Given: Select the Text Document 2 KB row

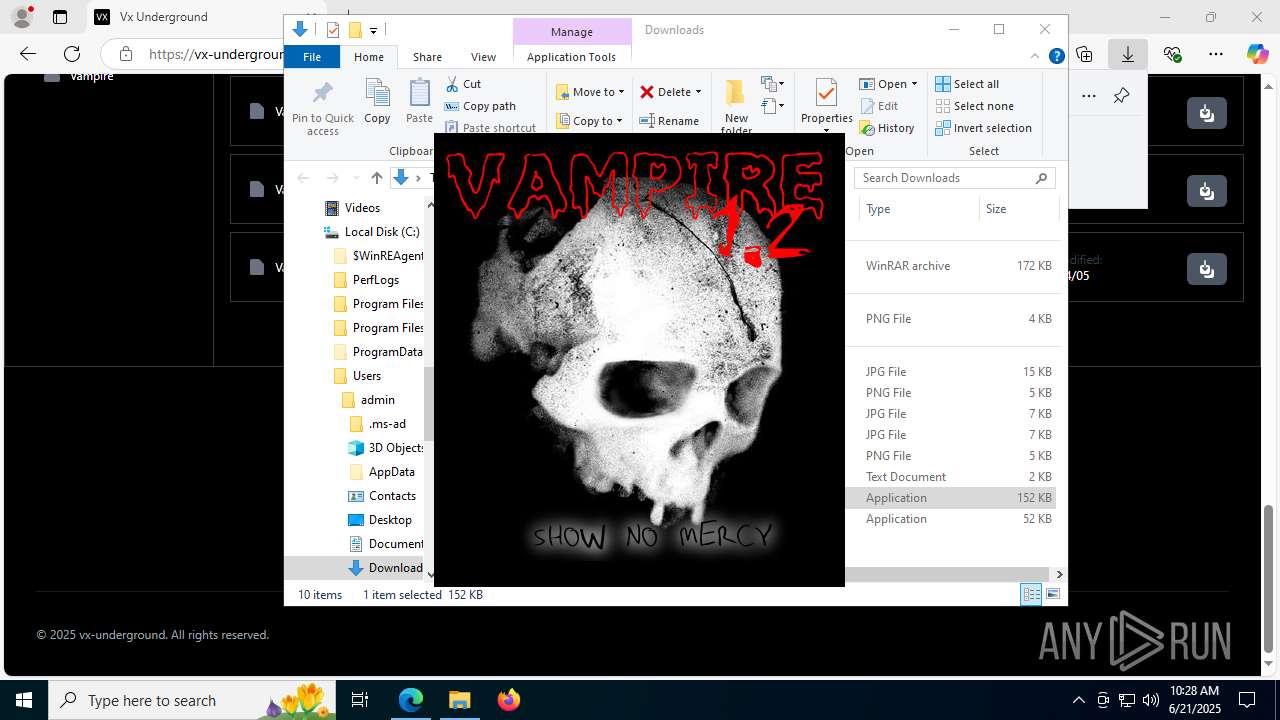Looking at the screenshot, I should (x=950, y=477).
